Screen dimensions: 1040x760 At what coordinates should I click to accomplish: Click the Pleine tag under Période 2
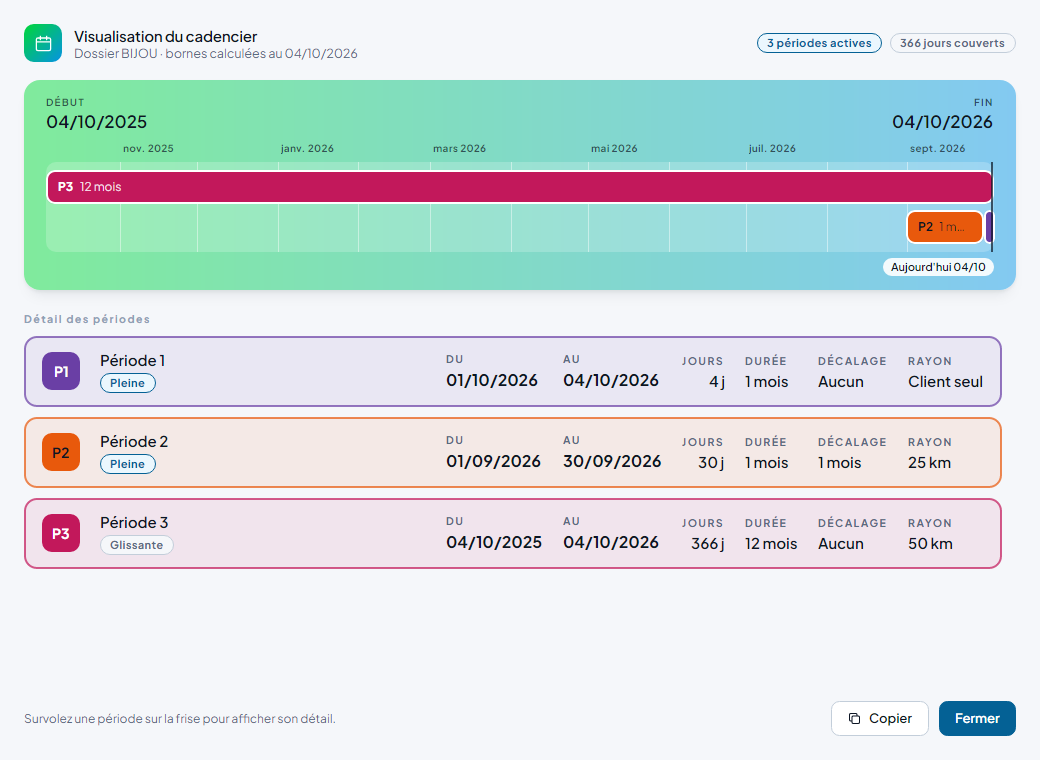coord(127,464)
